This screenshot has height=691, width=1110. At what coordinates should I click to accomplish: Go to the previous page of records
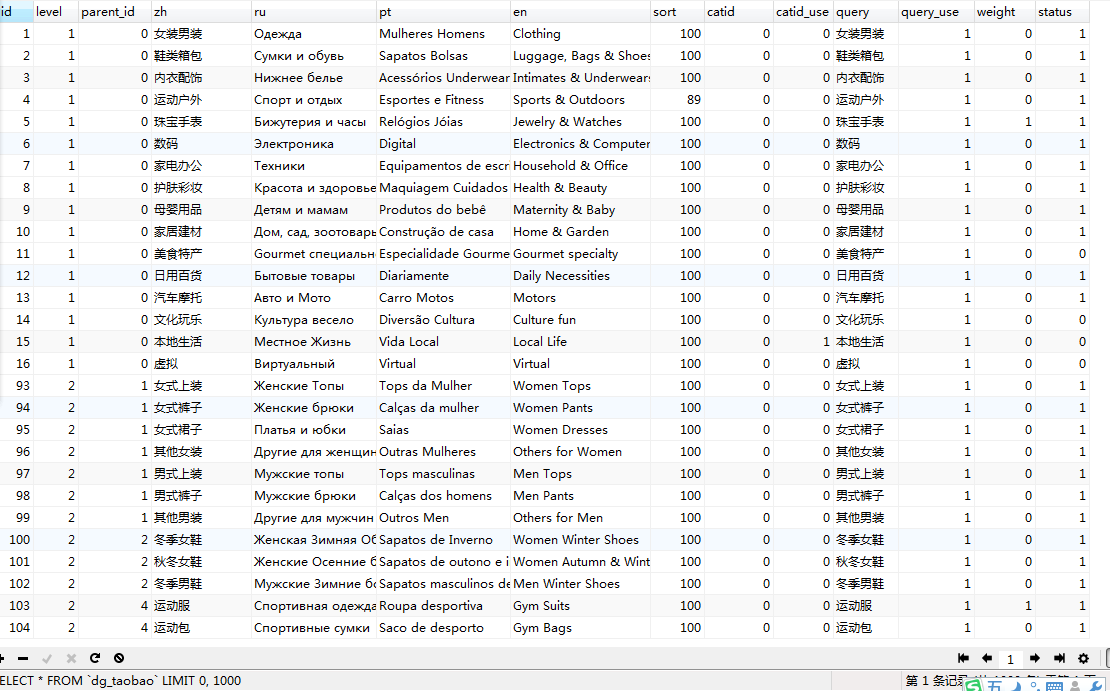[x=986, y=658]
